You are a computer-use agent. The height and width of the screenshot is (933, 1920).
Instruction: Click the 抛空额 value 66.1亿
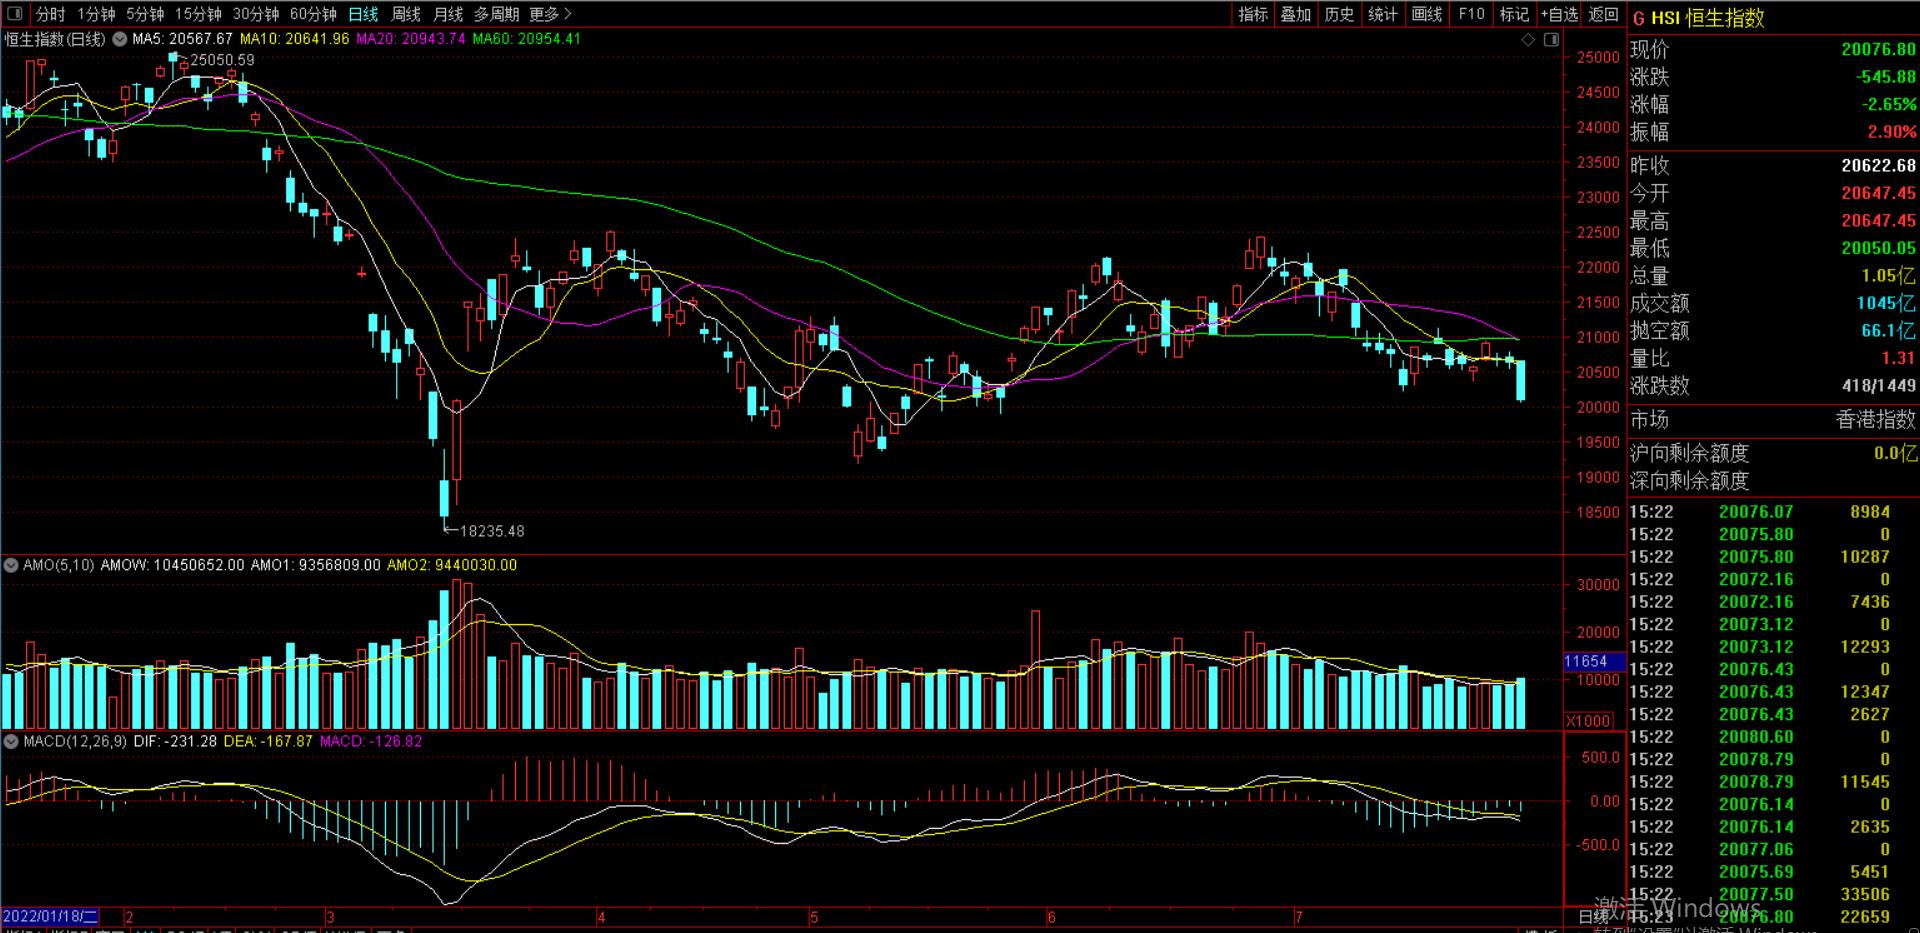click(x=1888, y=330)
